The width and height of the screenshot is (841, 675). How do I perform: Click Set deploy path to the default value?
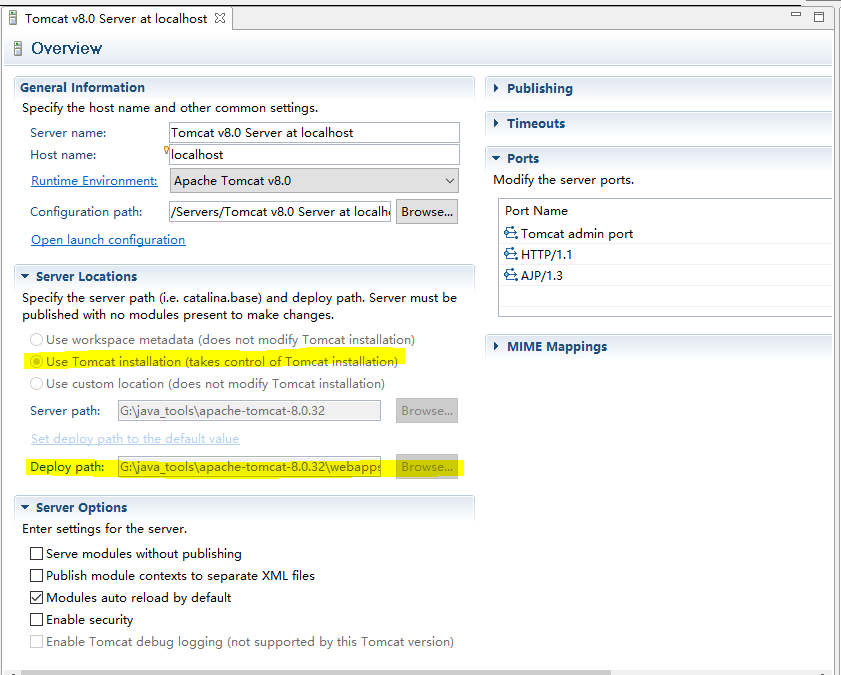click(135, 439)
